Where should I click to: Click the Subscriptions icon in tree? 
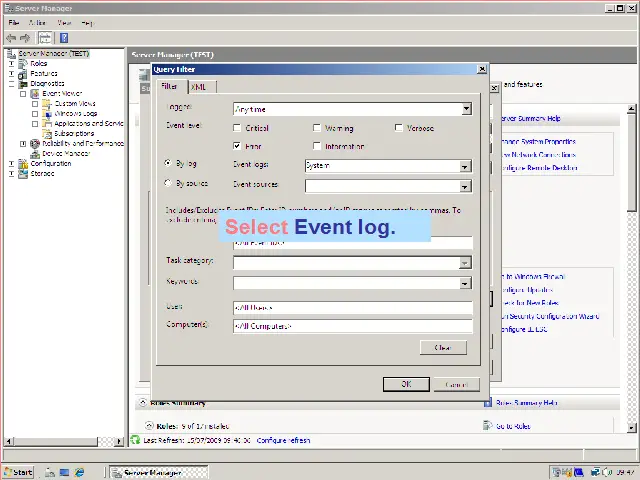pos(47,134)
